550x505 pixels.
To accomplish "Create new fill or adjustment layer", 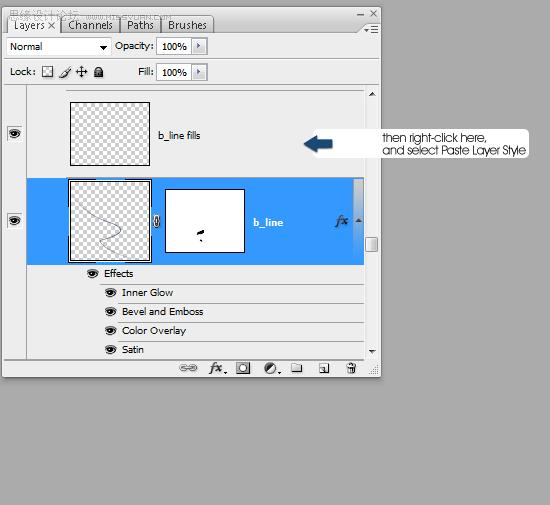I will [x=272, y=368].
